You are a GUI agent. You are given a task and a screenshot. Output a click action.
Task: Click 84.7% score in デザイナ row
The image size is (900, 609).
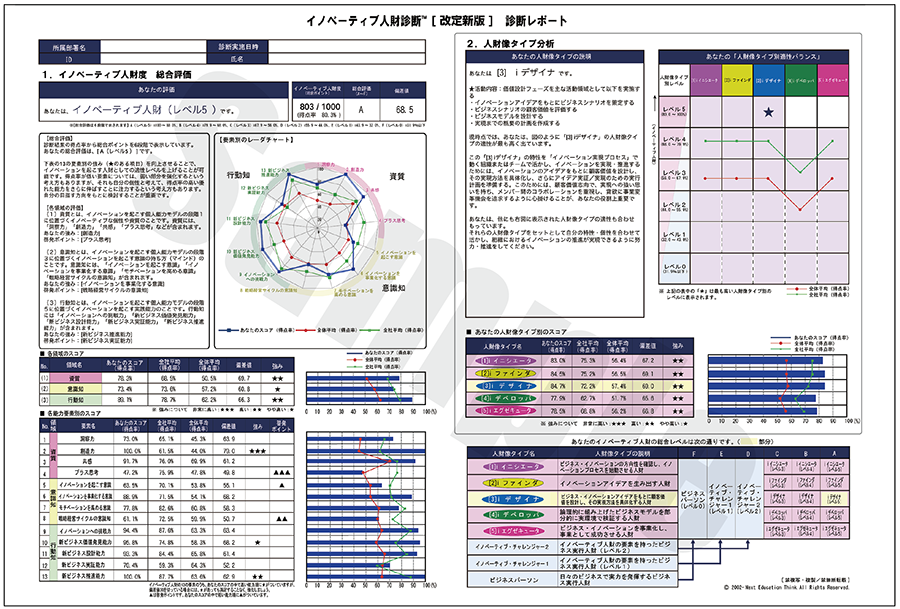click(557, 386)
